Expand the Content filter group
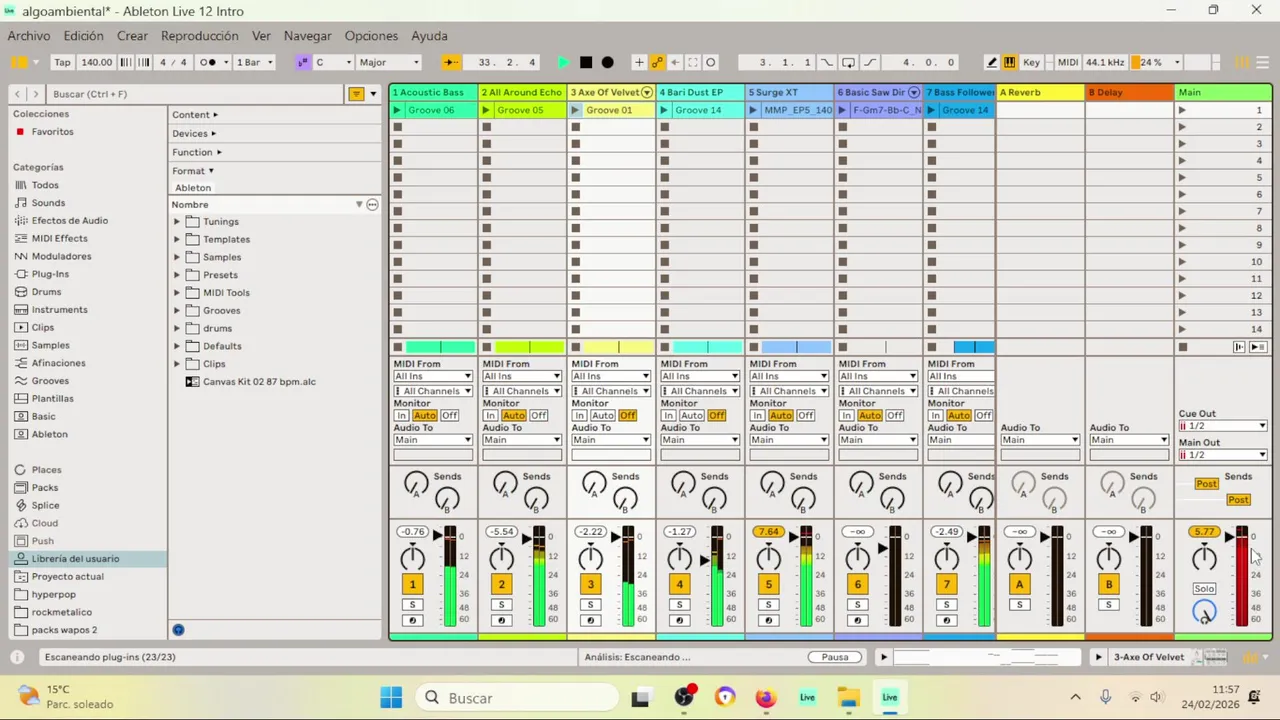This screenshot has height=720, width=1280. (195, 114)
